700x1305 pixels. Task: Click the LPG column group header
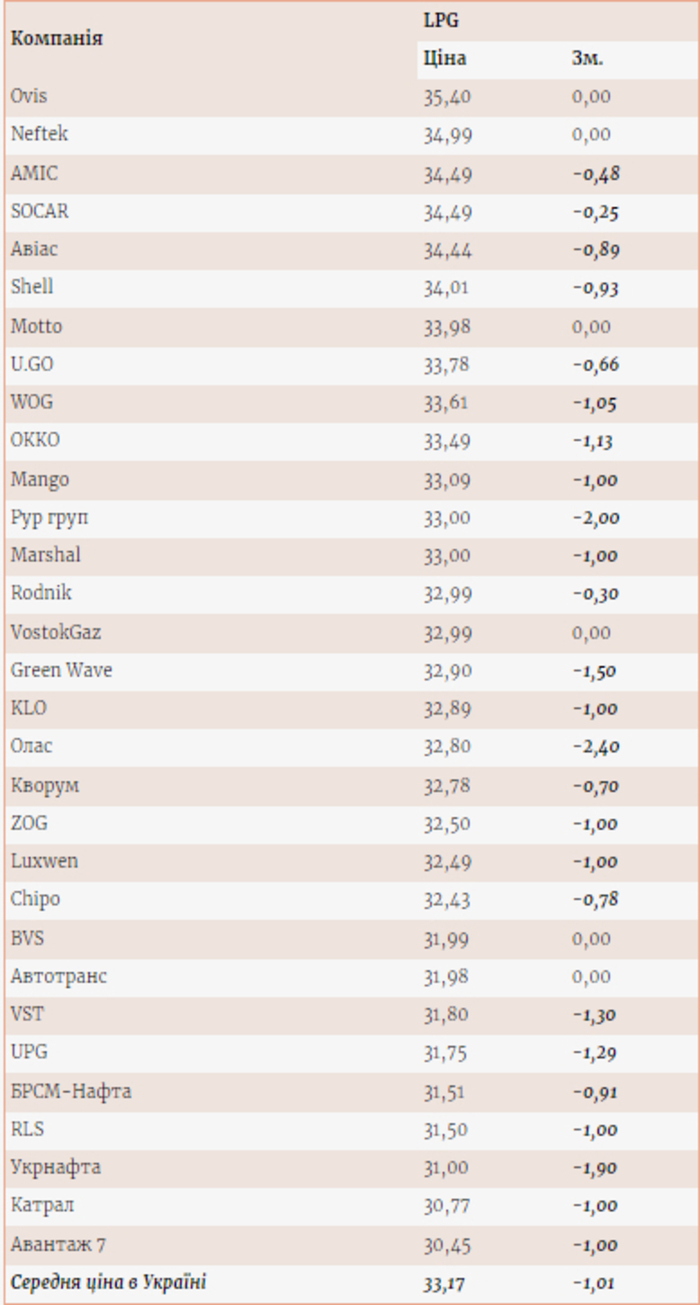point(441,20)
